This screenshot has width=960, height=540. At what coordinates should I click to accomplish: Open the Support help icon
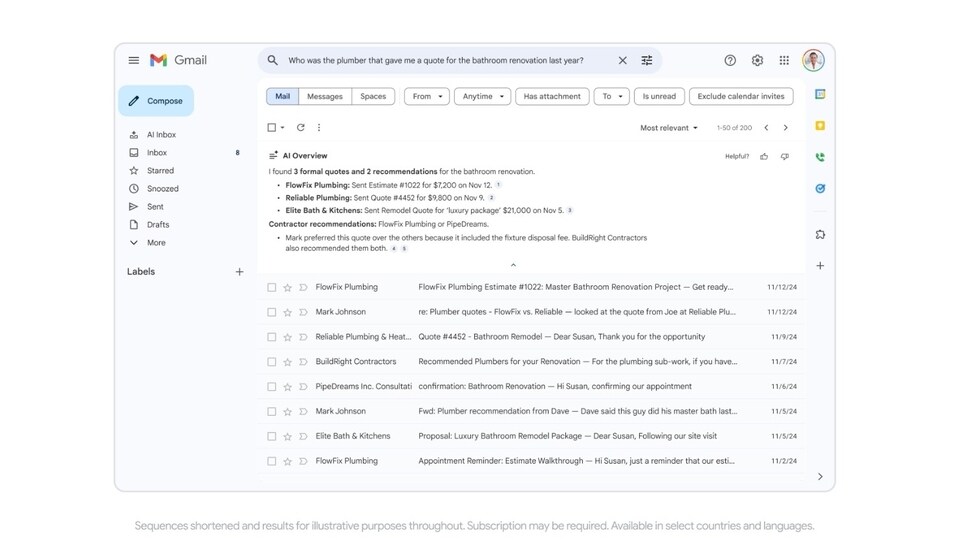tap(730, 60)
